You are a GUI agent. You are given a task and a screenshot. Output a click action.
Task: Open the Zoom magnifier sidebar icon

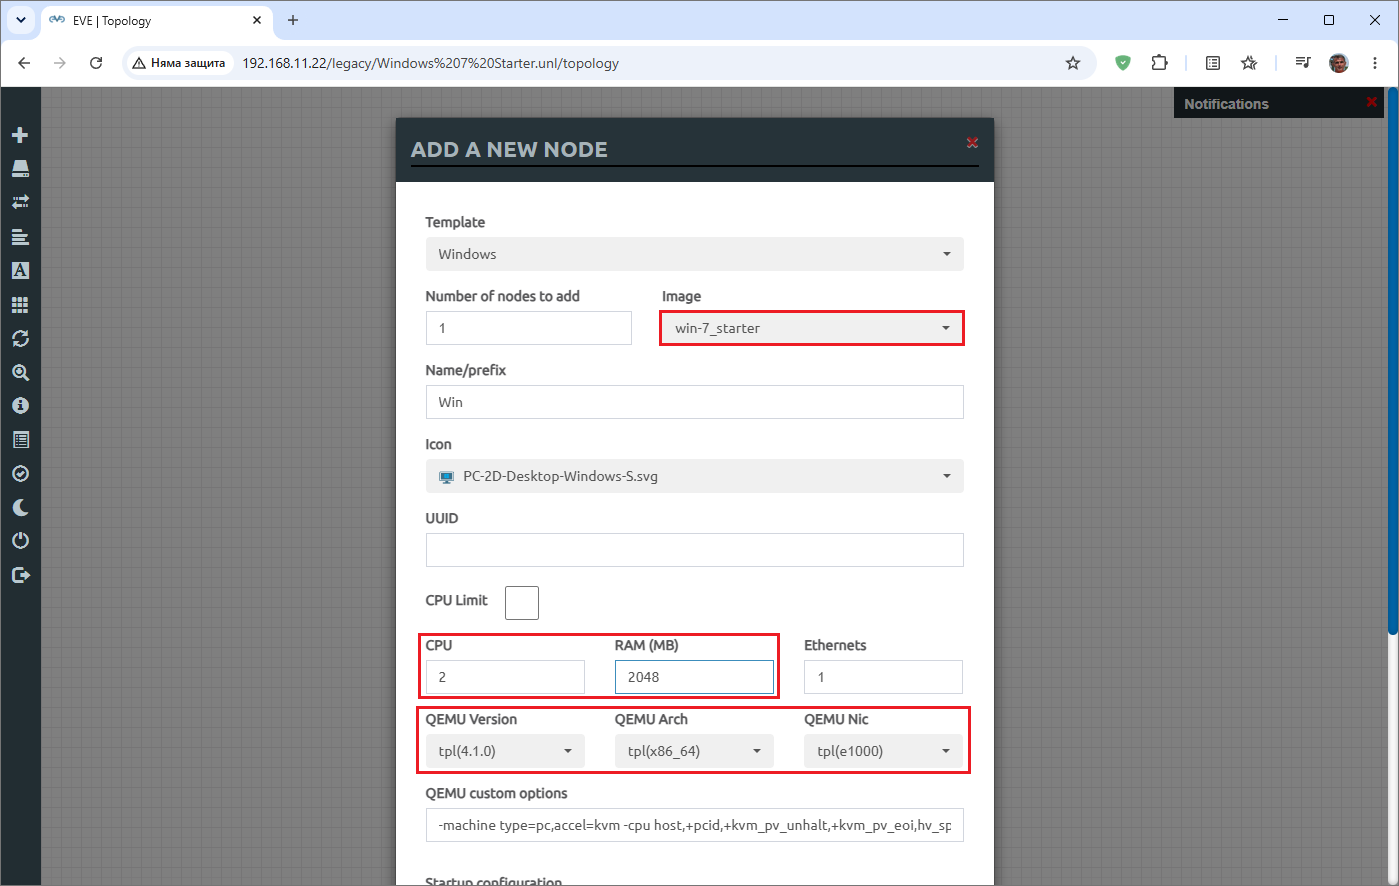click(x=20, y=373)
